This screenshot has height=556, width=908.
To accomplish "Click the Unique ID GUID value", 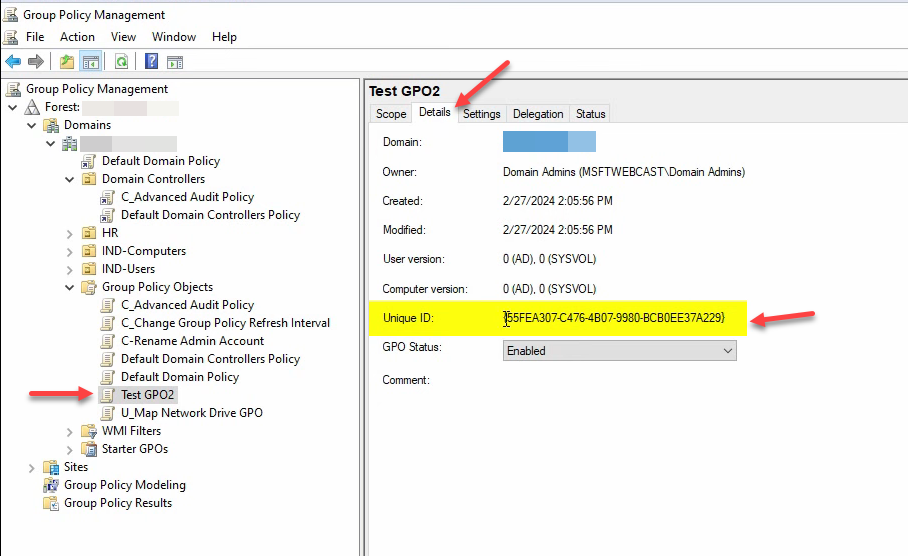I will pos(614,317).
